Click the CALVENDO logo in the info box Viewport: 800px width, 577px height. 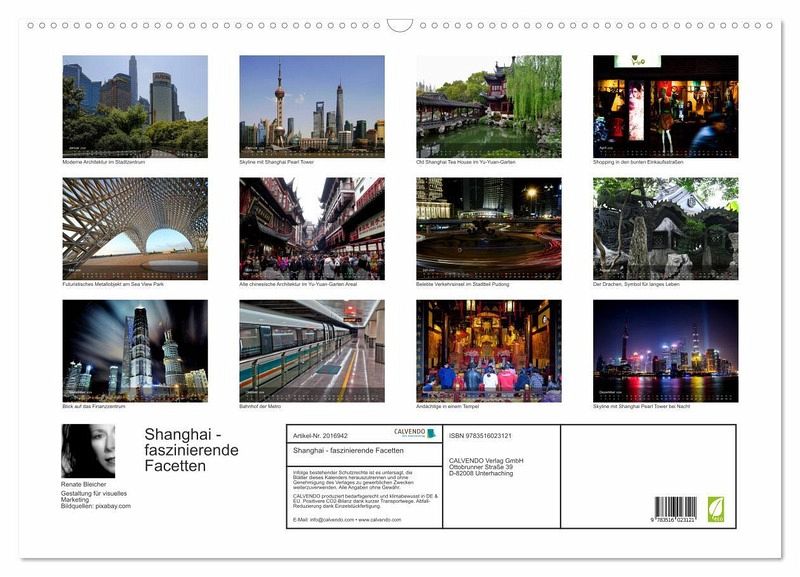point(412,433)
